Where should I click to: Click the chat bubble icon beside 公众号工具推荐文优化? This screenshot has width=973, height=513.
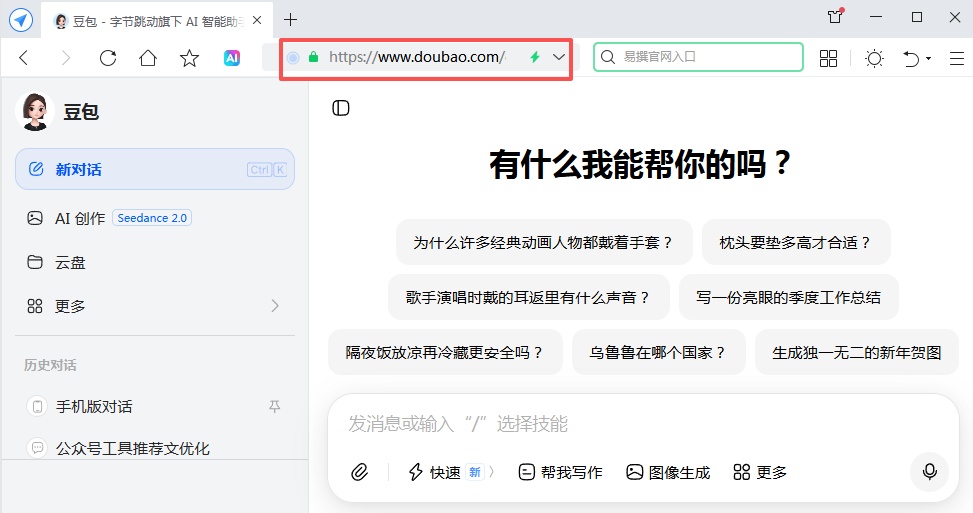(x=38, y=448)
